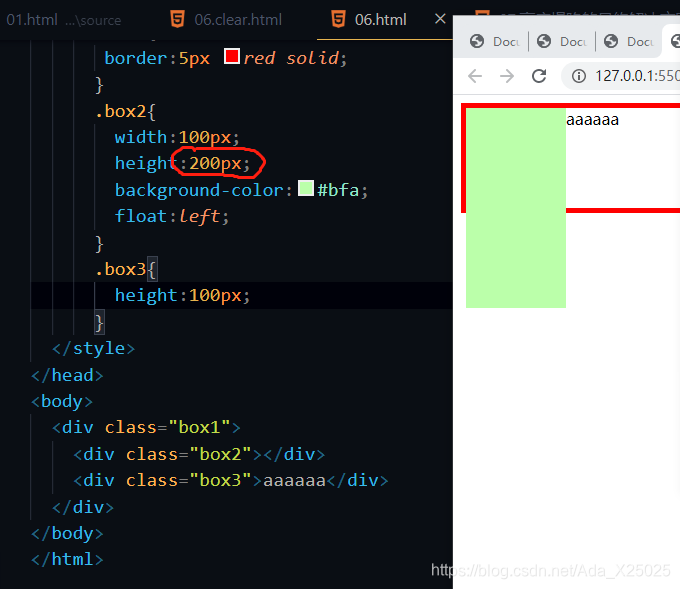Open the red color swatch in border rule
Screen dimensions: 680x589
[x=232, y=56]
